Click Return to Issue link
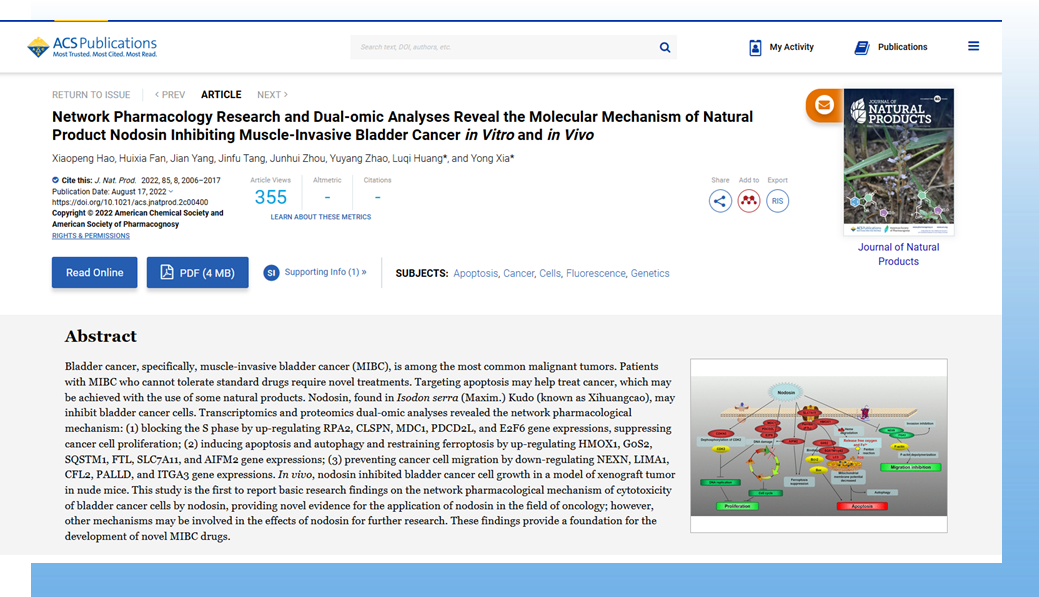The height and width of the screenshot is (597, 1039). click(x=91, y=95)
